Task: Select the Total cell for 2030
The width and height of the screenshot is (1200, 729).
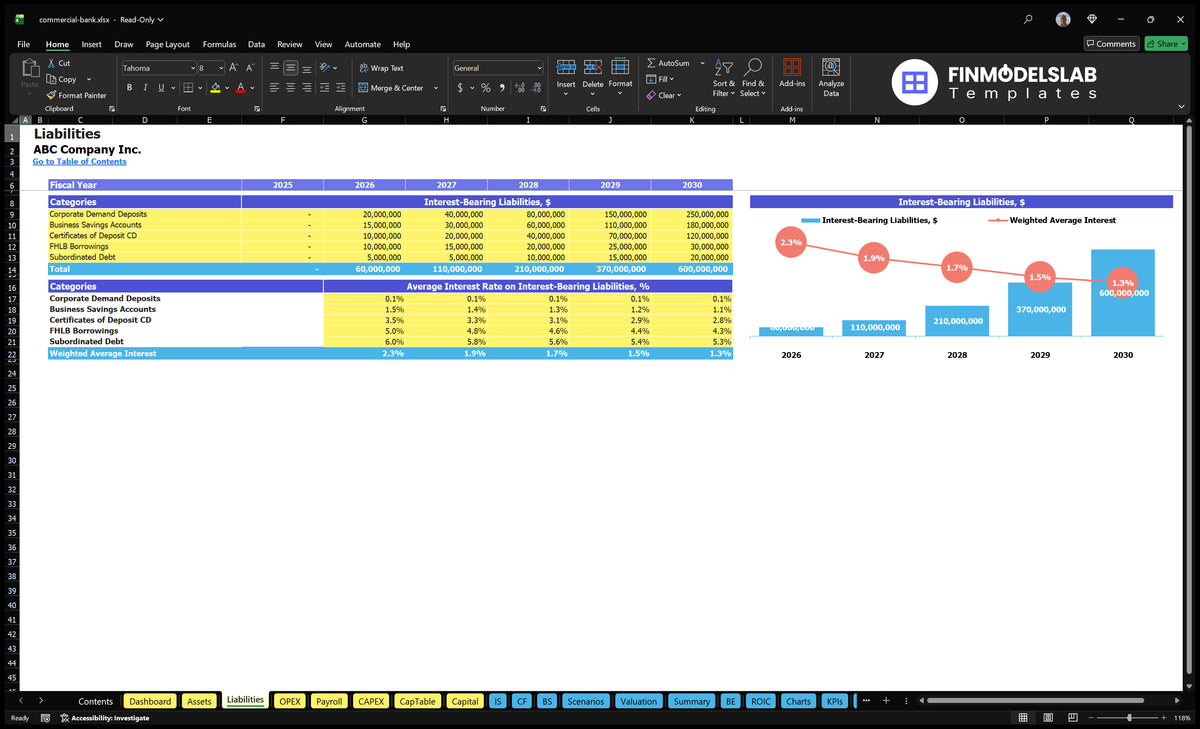Action: 692,269
